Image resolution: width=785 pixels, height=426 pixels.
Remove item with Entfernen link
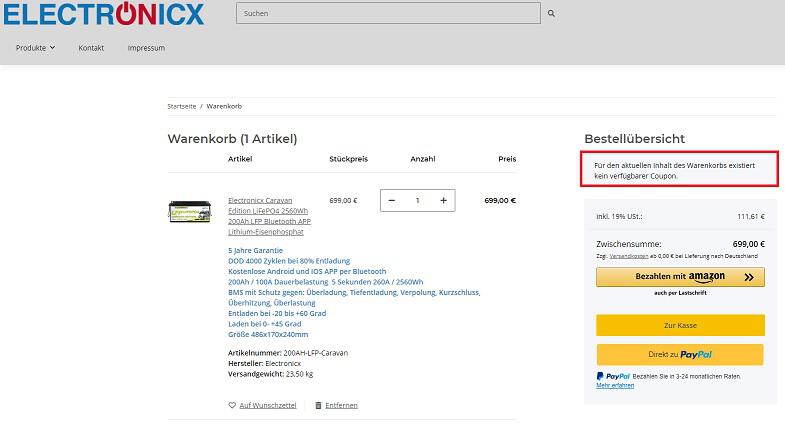point(341,405)
